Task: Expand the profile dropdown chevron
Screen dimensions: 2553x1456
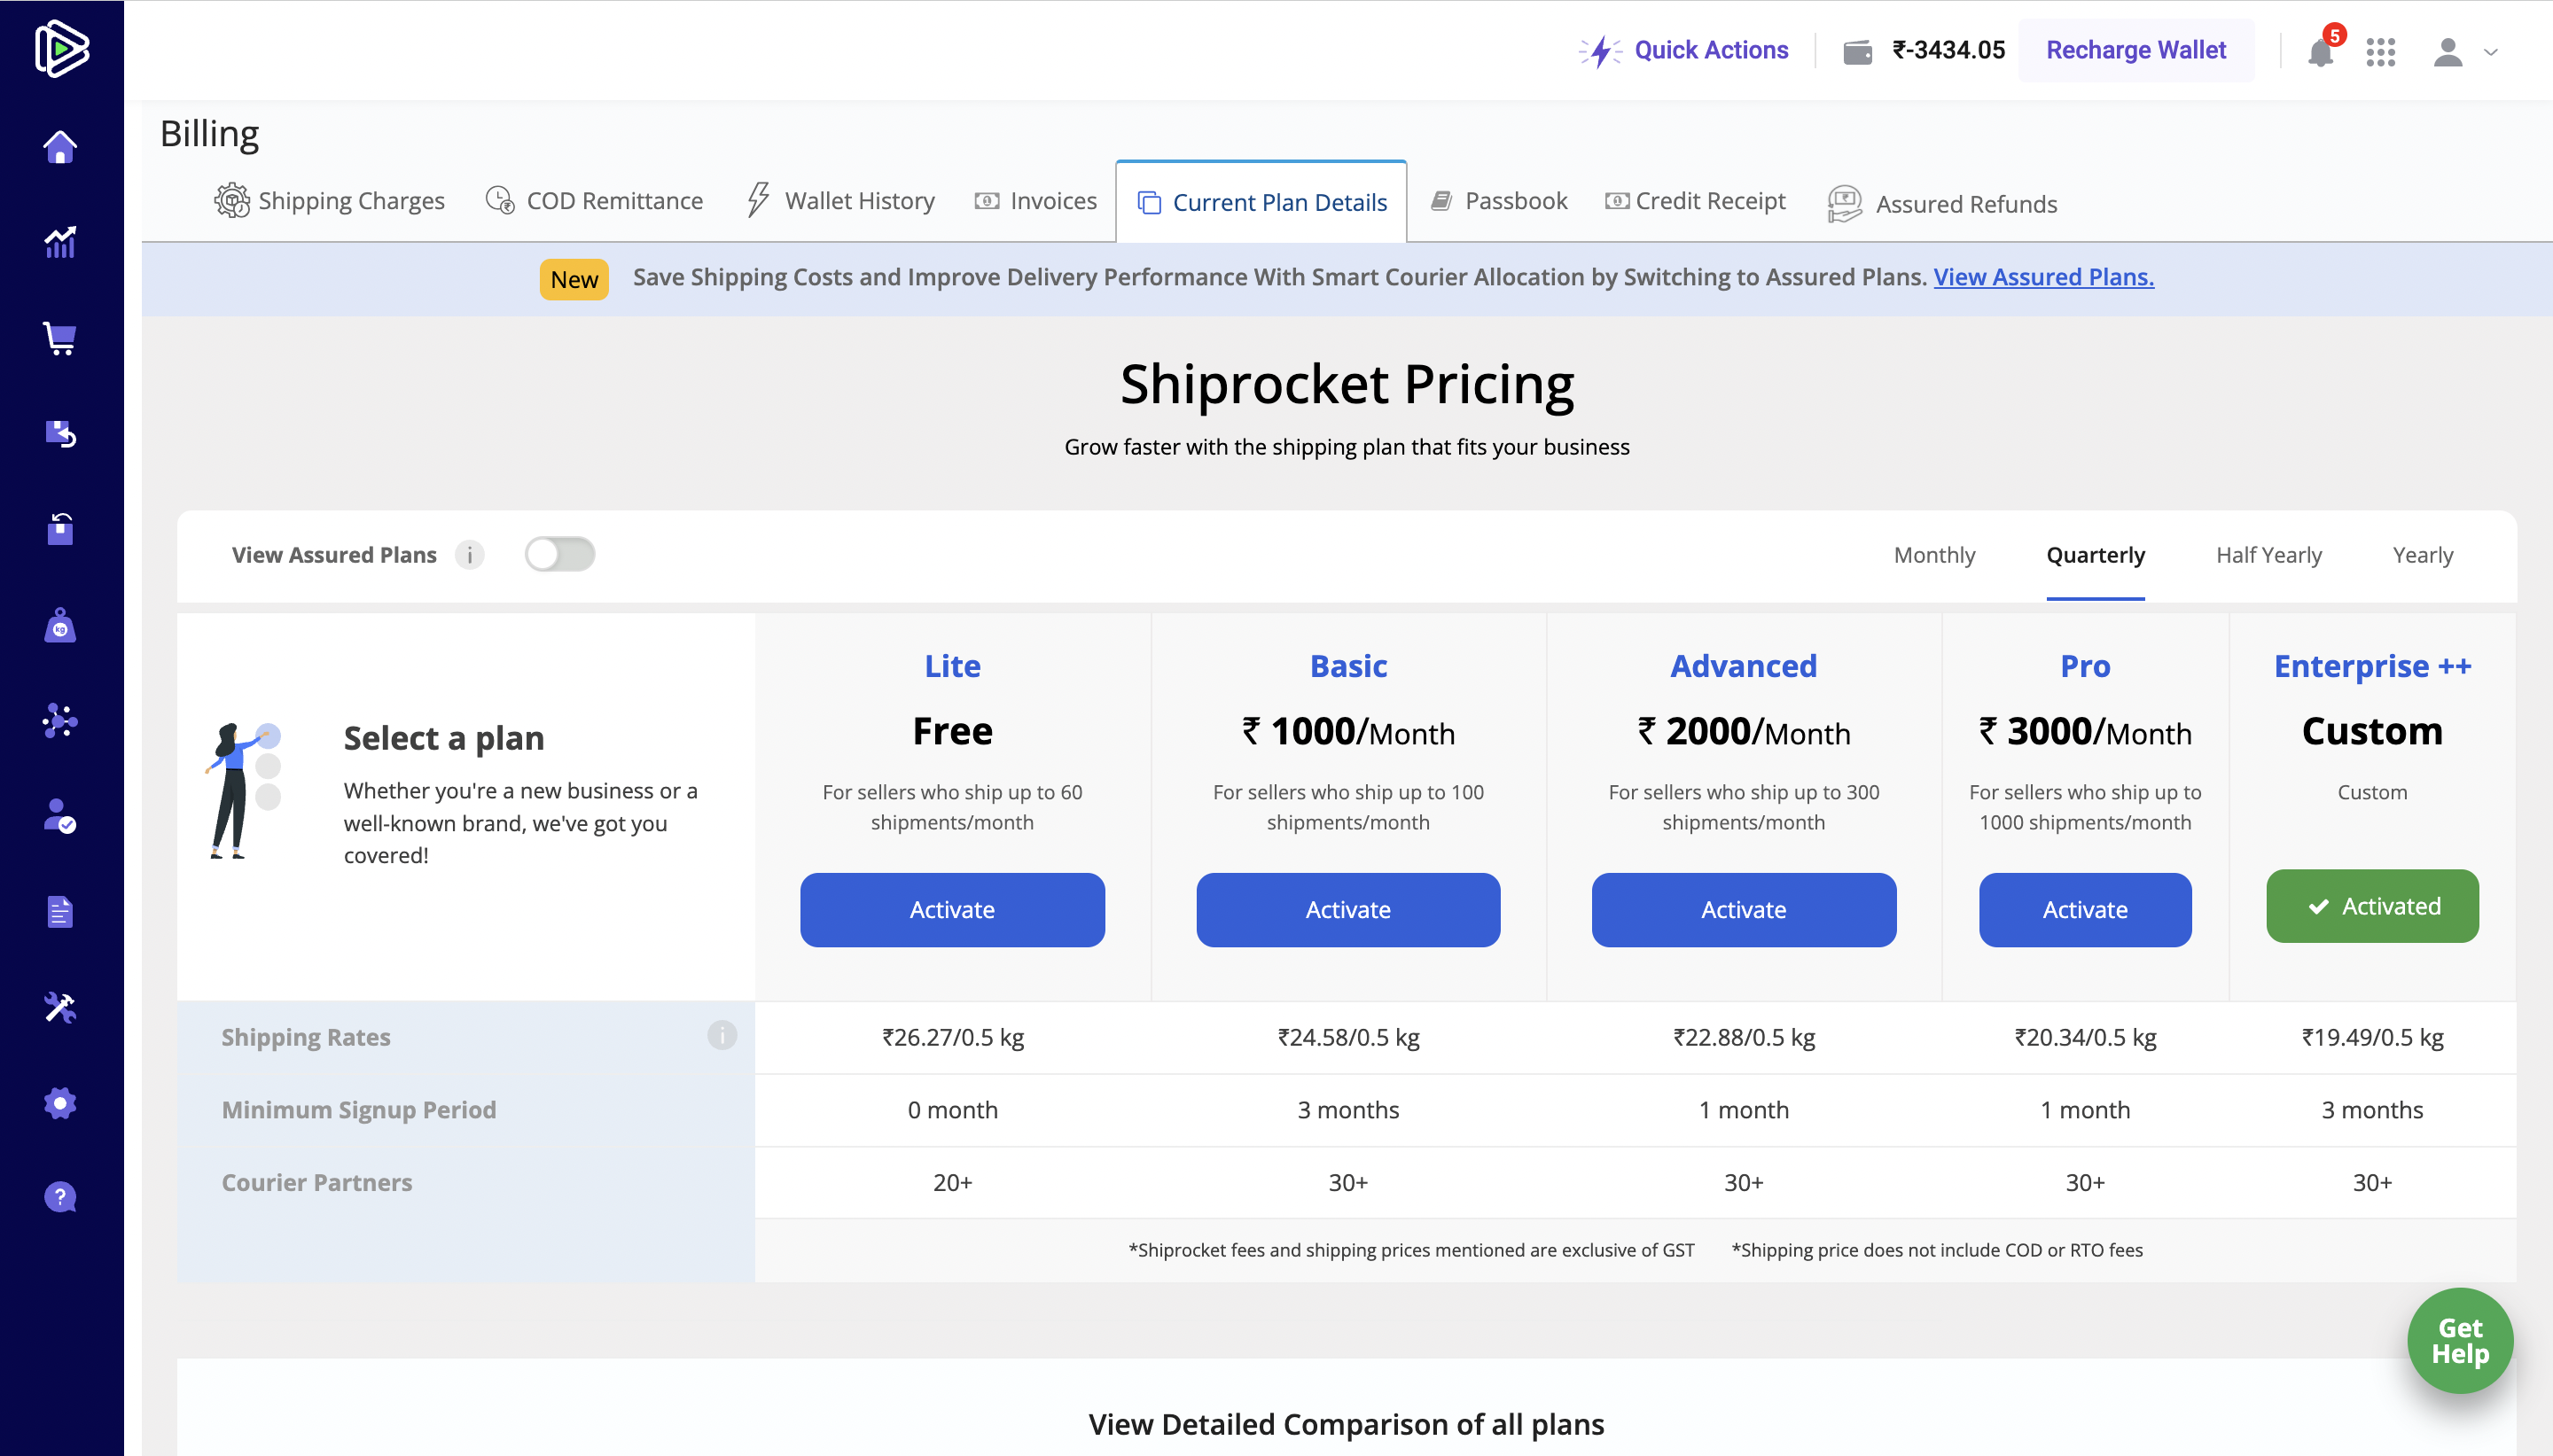Action: (x=2490, y=53)
